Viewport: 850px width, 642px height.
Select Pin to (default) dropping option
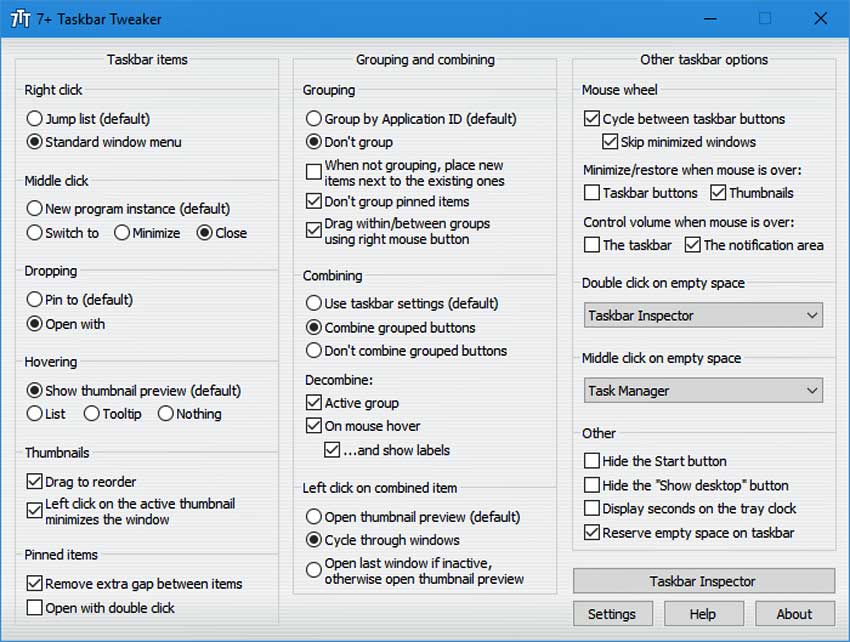[x=35, y=300]
